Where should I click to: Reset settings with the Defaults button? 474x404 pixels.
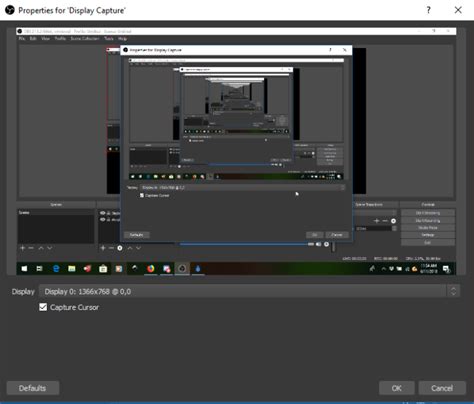[x=33, y=388]
